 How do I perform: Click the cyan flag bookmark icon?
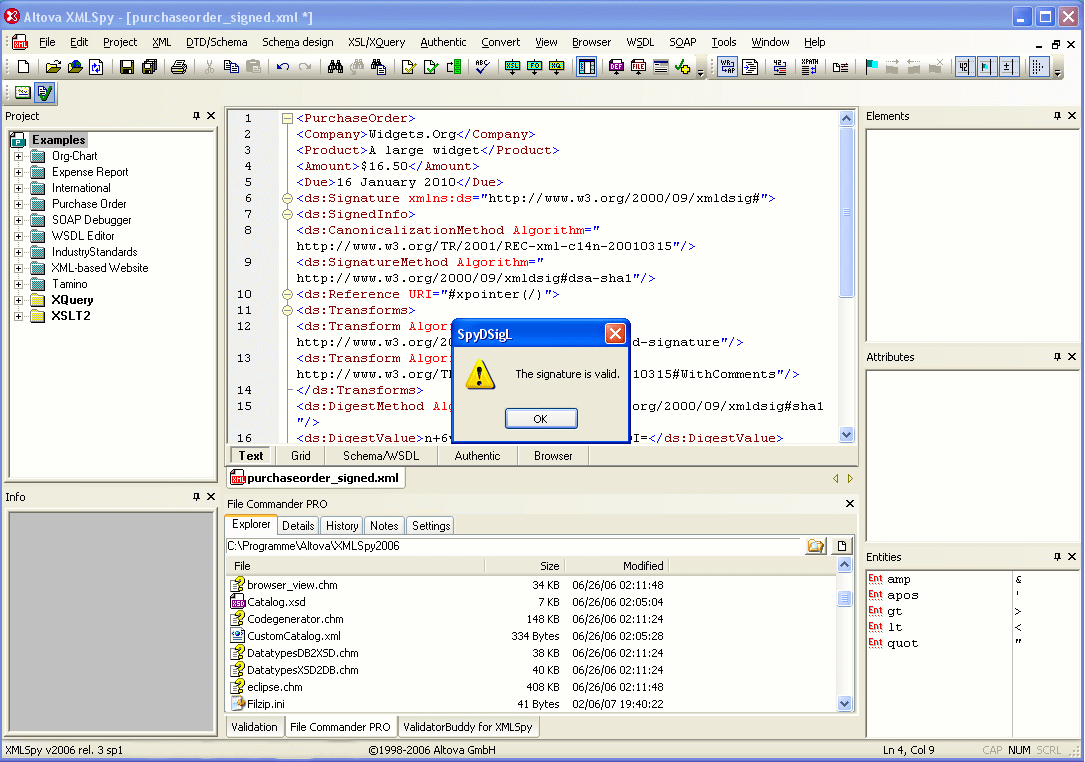point(871,67)
